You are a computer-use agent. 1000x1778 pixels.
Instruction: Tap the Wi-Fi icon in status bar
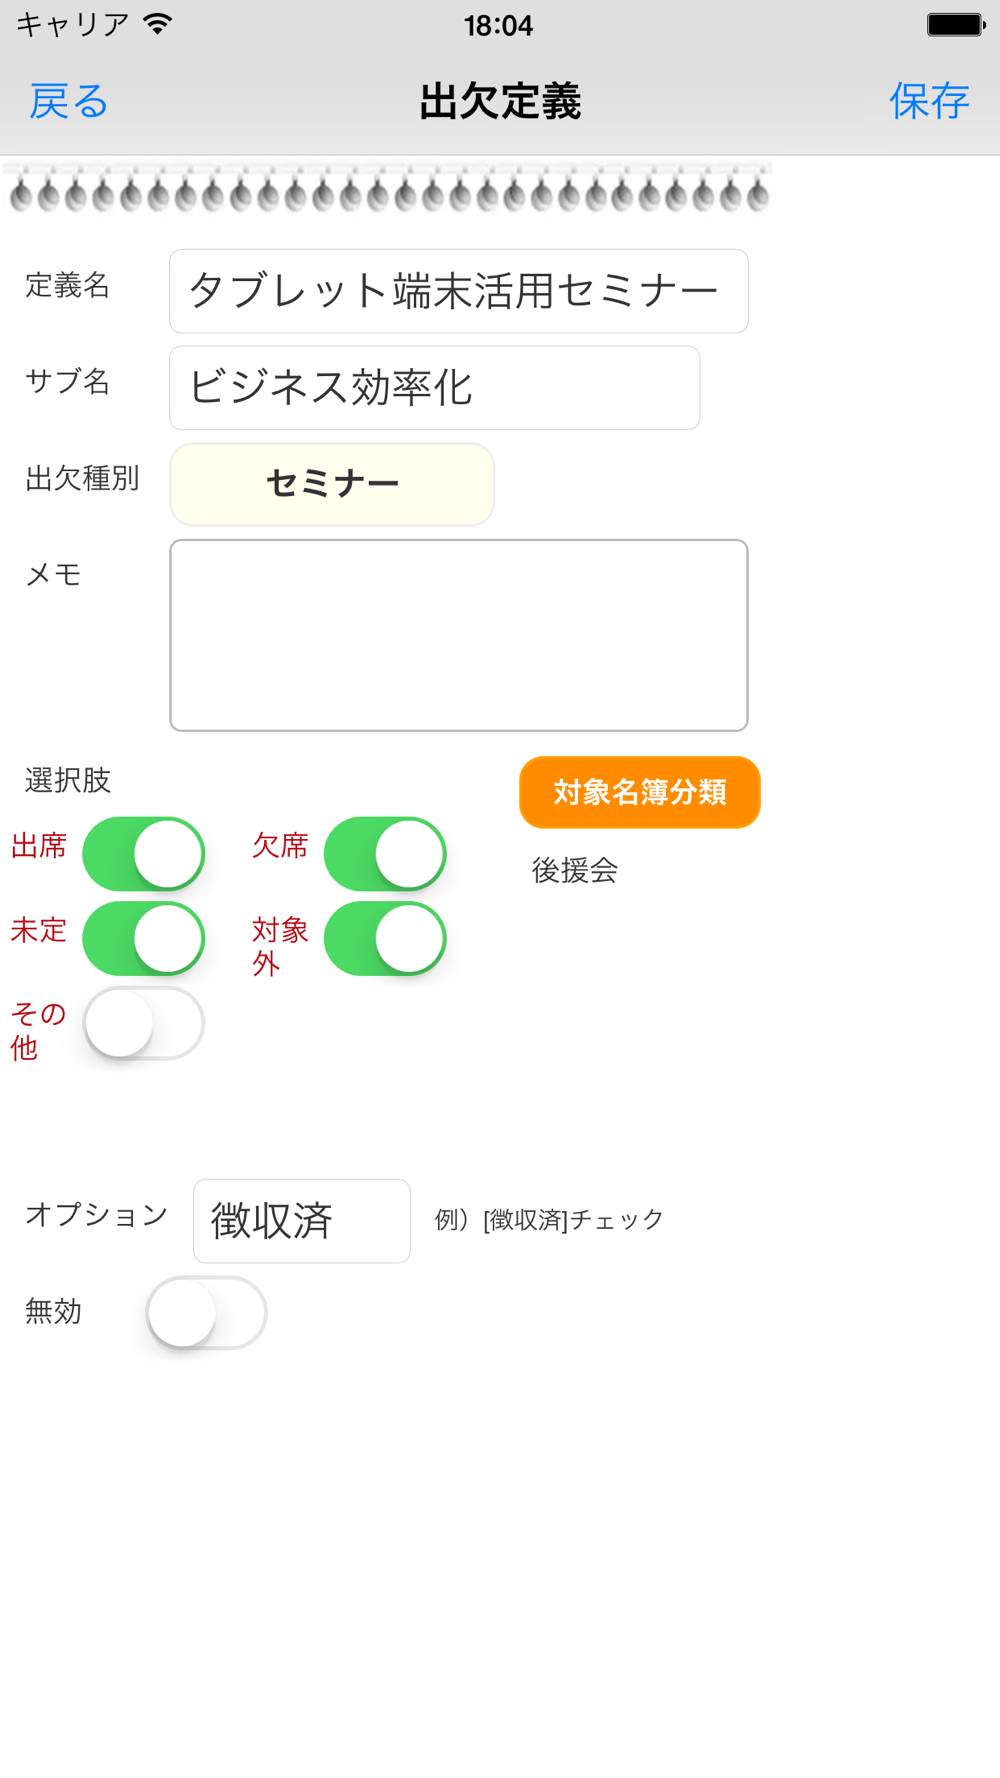tap(157, 24)
